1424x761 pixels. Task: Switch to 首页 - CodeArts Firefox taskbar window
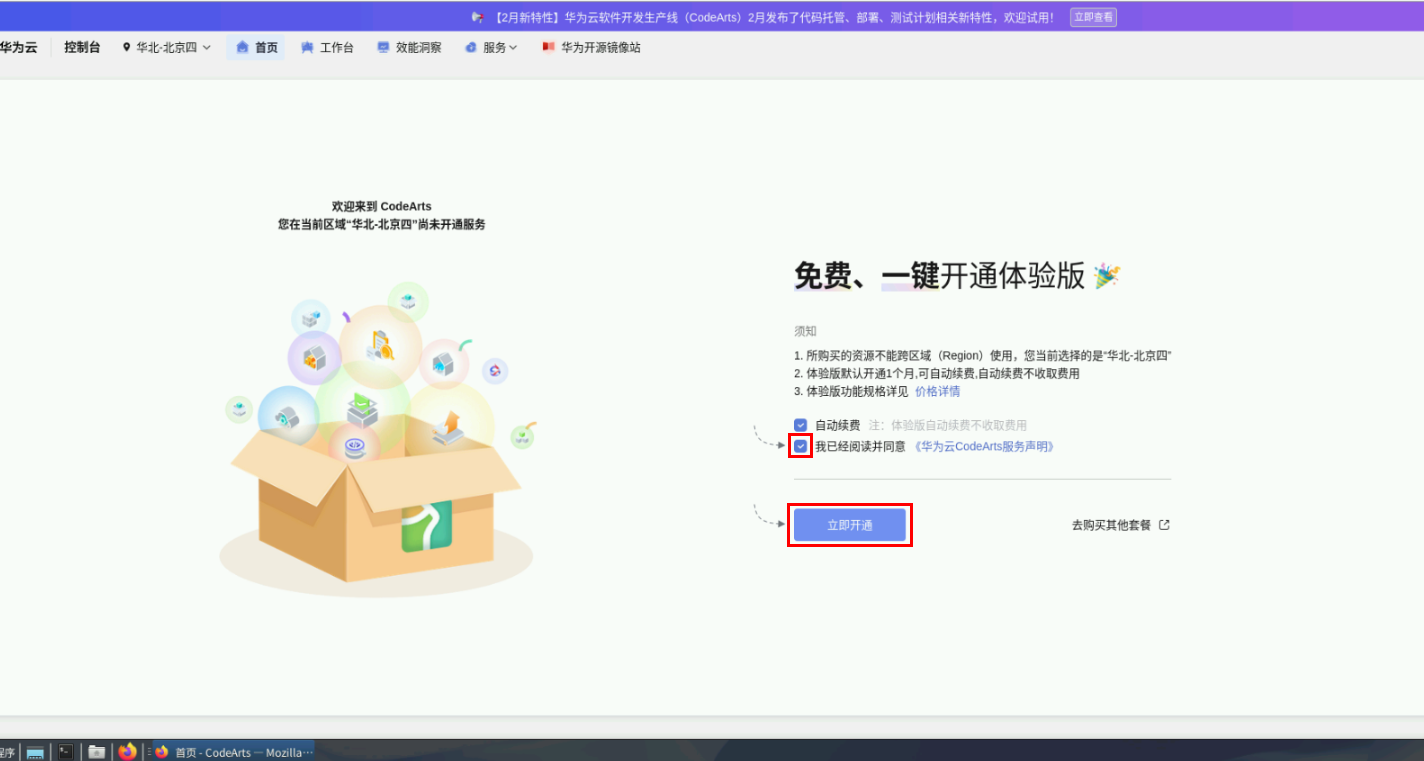(234, 752)
